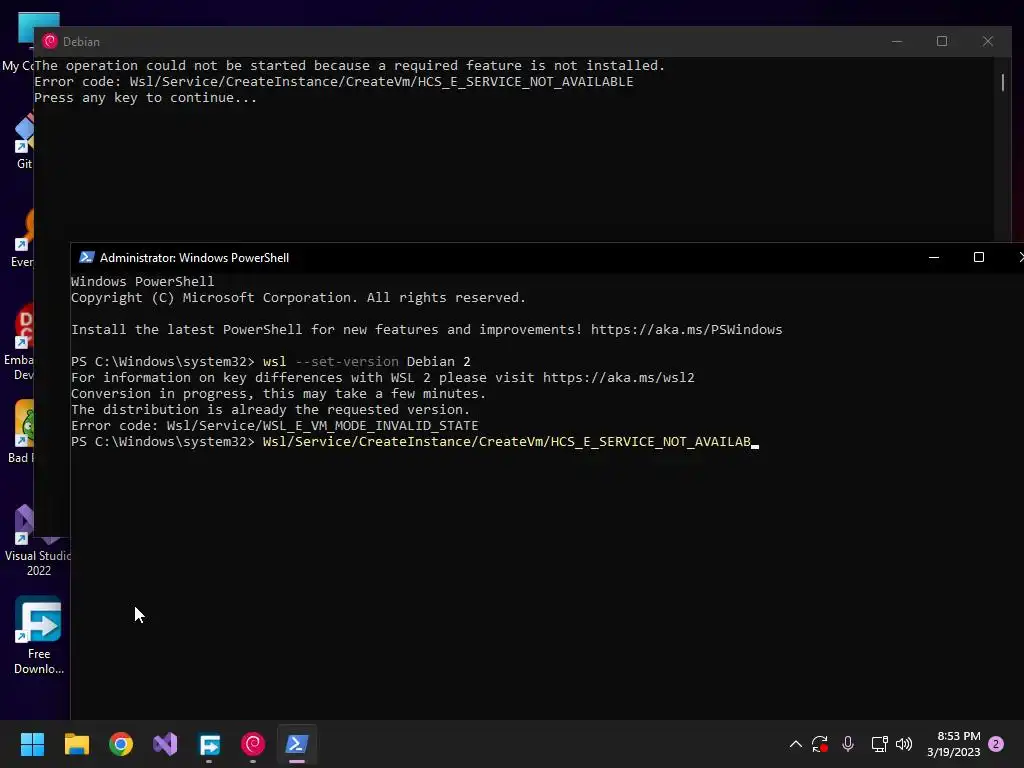Open network settings tray icon

pyautogui.click(x=879, y=744)
